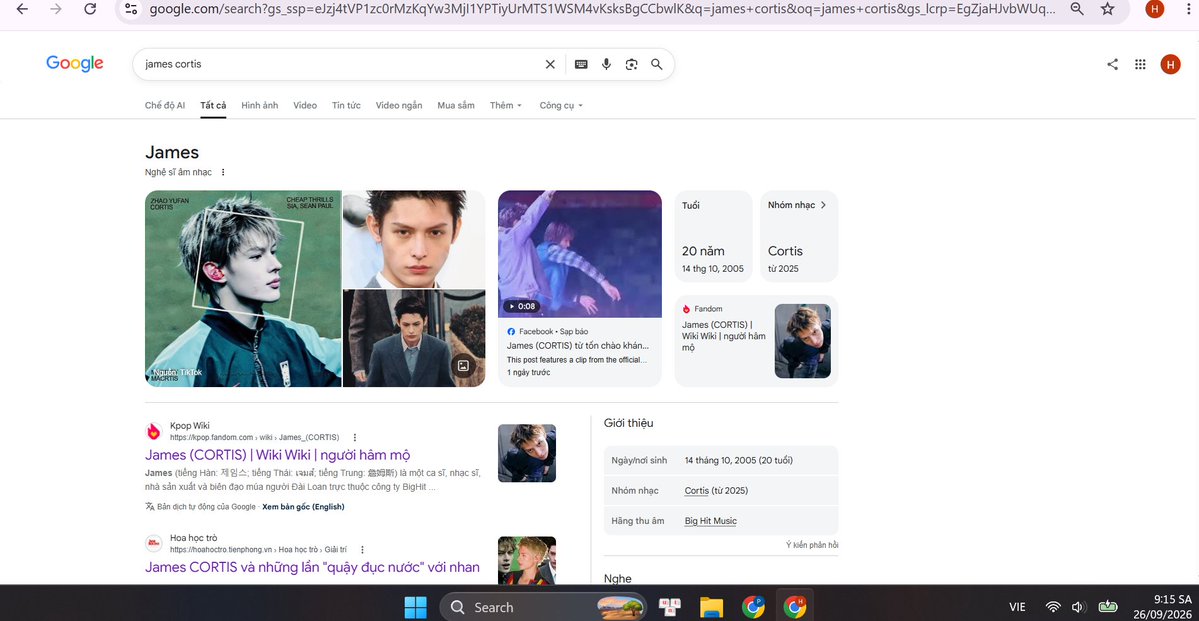Switch to Chế độ AI tab
This screenshot has height=621, width=1199.
(x=164, y=106)
